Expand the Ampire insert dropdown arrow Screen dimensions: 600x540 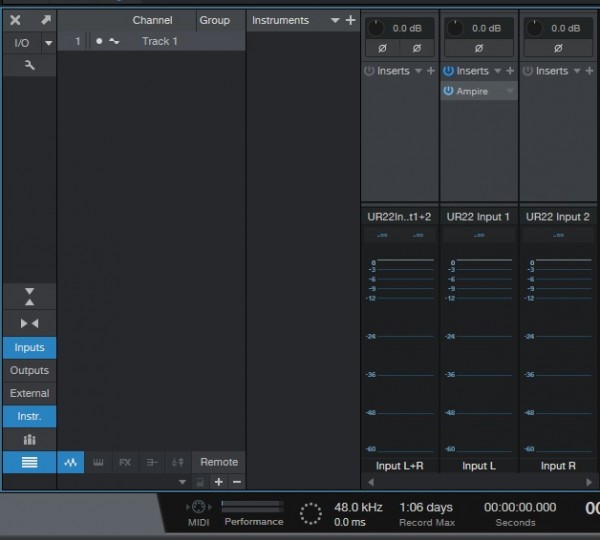(509, 91)
